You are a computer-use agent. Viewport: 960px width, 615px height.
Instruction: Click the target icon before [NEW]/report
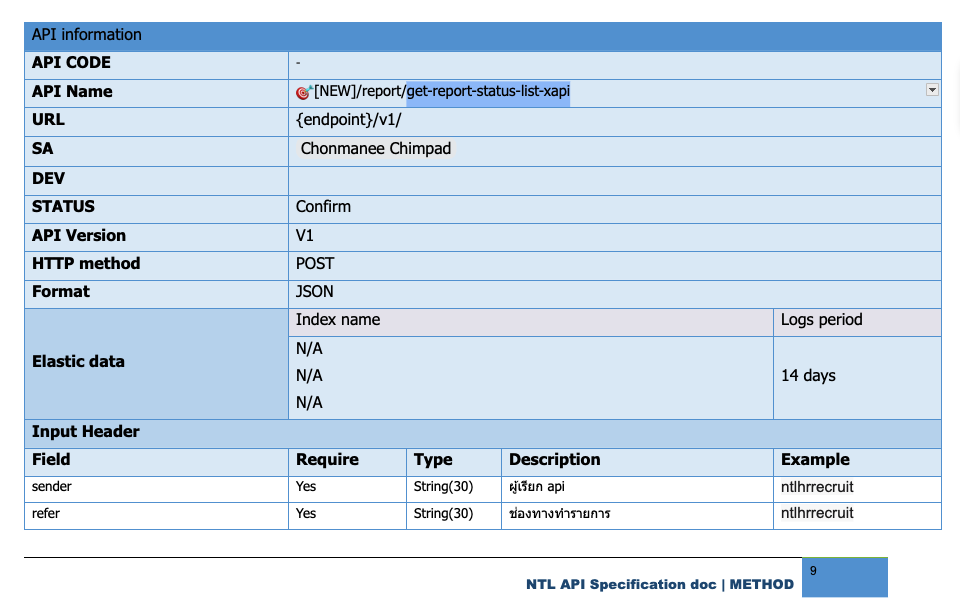(x=304, y=92)
